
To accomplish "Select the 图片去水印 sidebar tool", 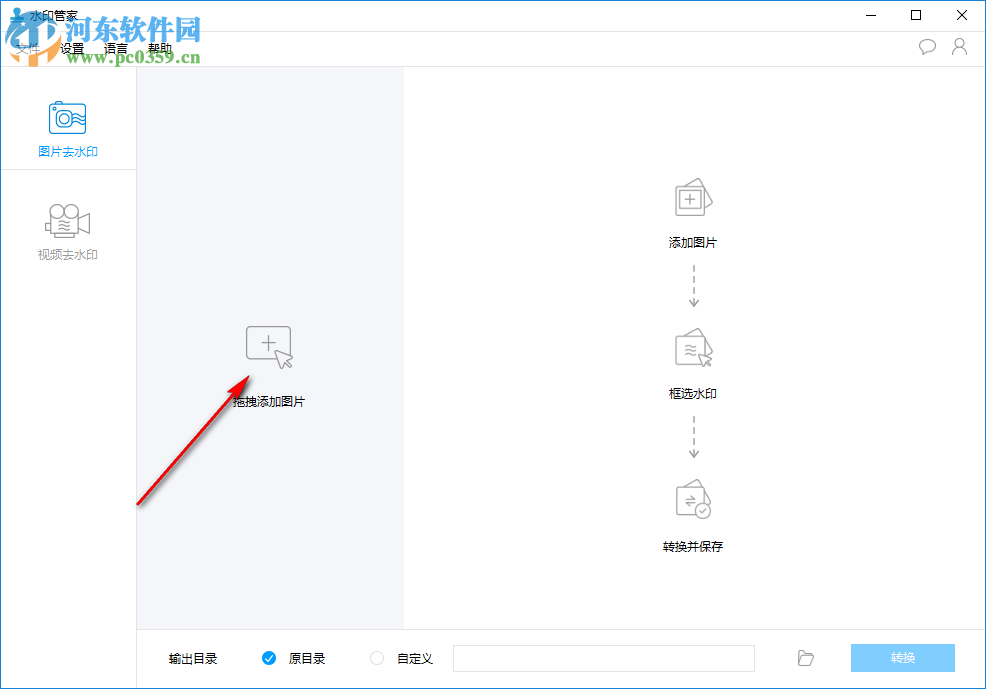I will click(67, 125).
